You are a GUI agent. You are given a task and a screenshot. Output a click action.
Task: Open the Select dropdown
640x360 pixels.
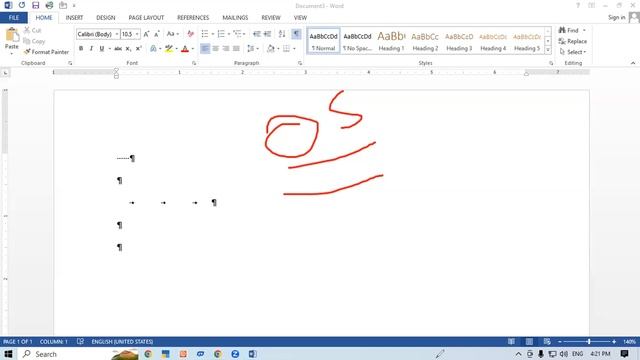(x=573, y=52)
